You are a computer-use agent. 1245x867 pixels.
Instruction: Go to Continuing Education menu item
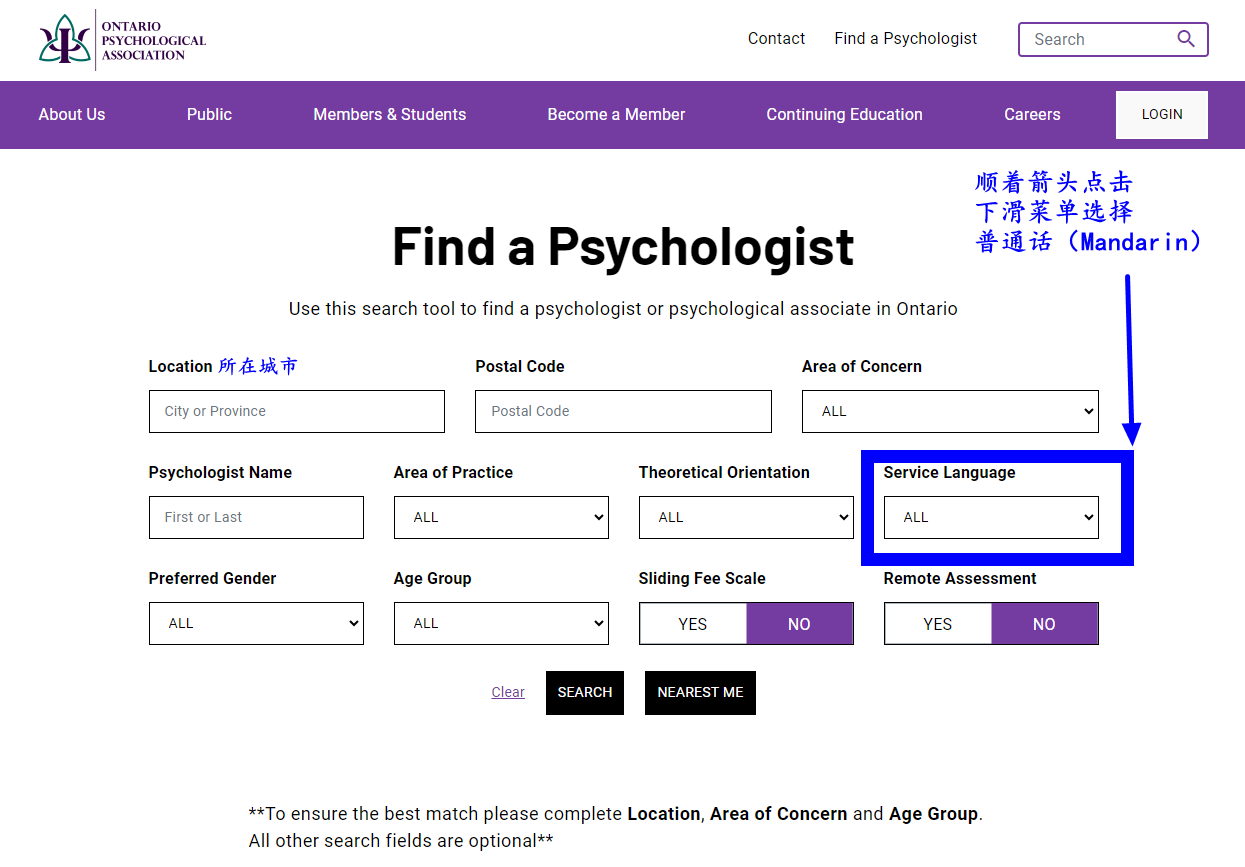click(x=844, y=115)
